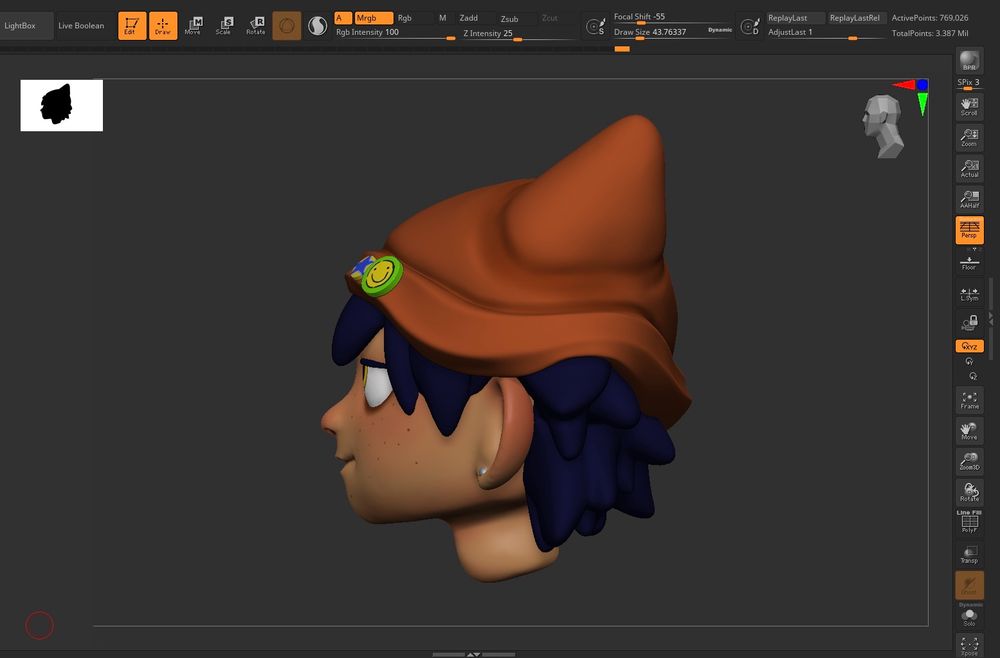The width and height of the screenshot is (1000, 658).
Task: Adjust the AdjustLast slider
Action: pos(825,33)
